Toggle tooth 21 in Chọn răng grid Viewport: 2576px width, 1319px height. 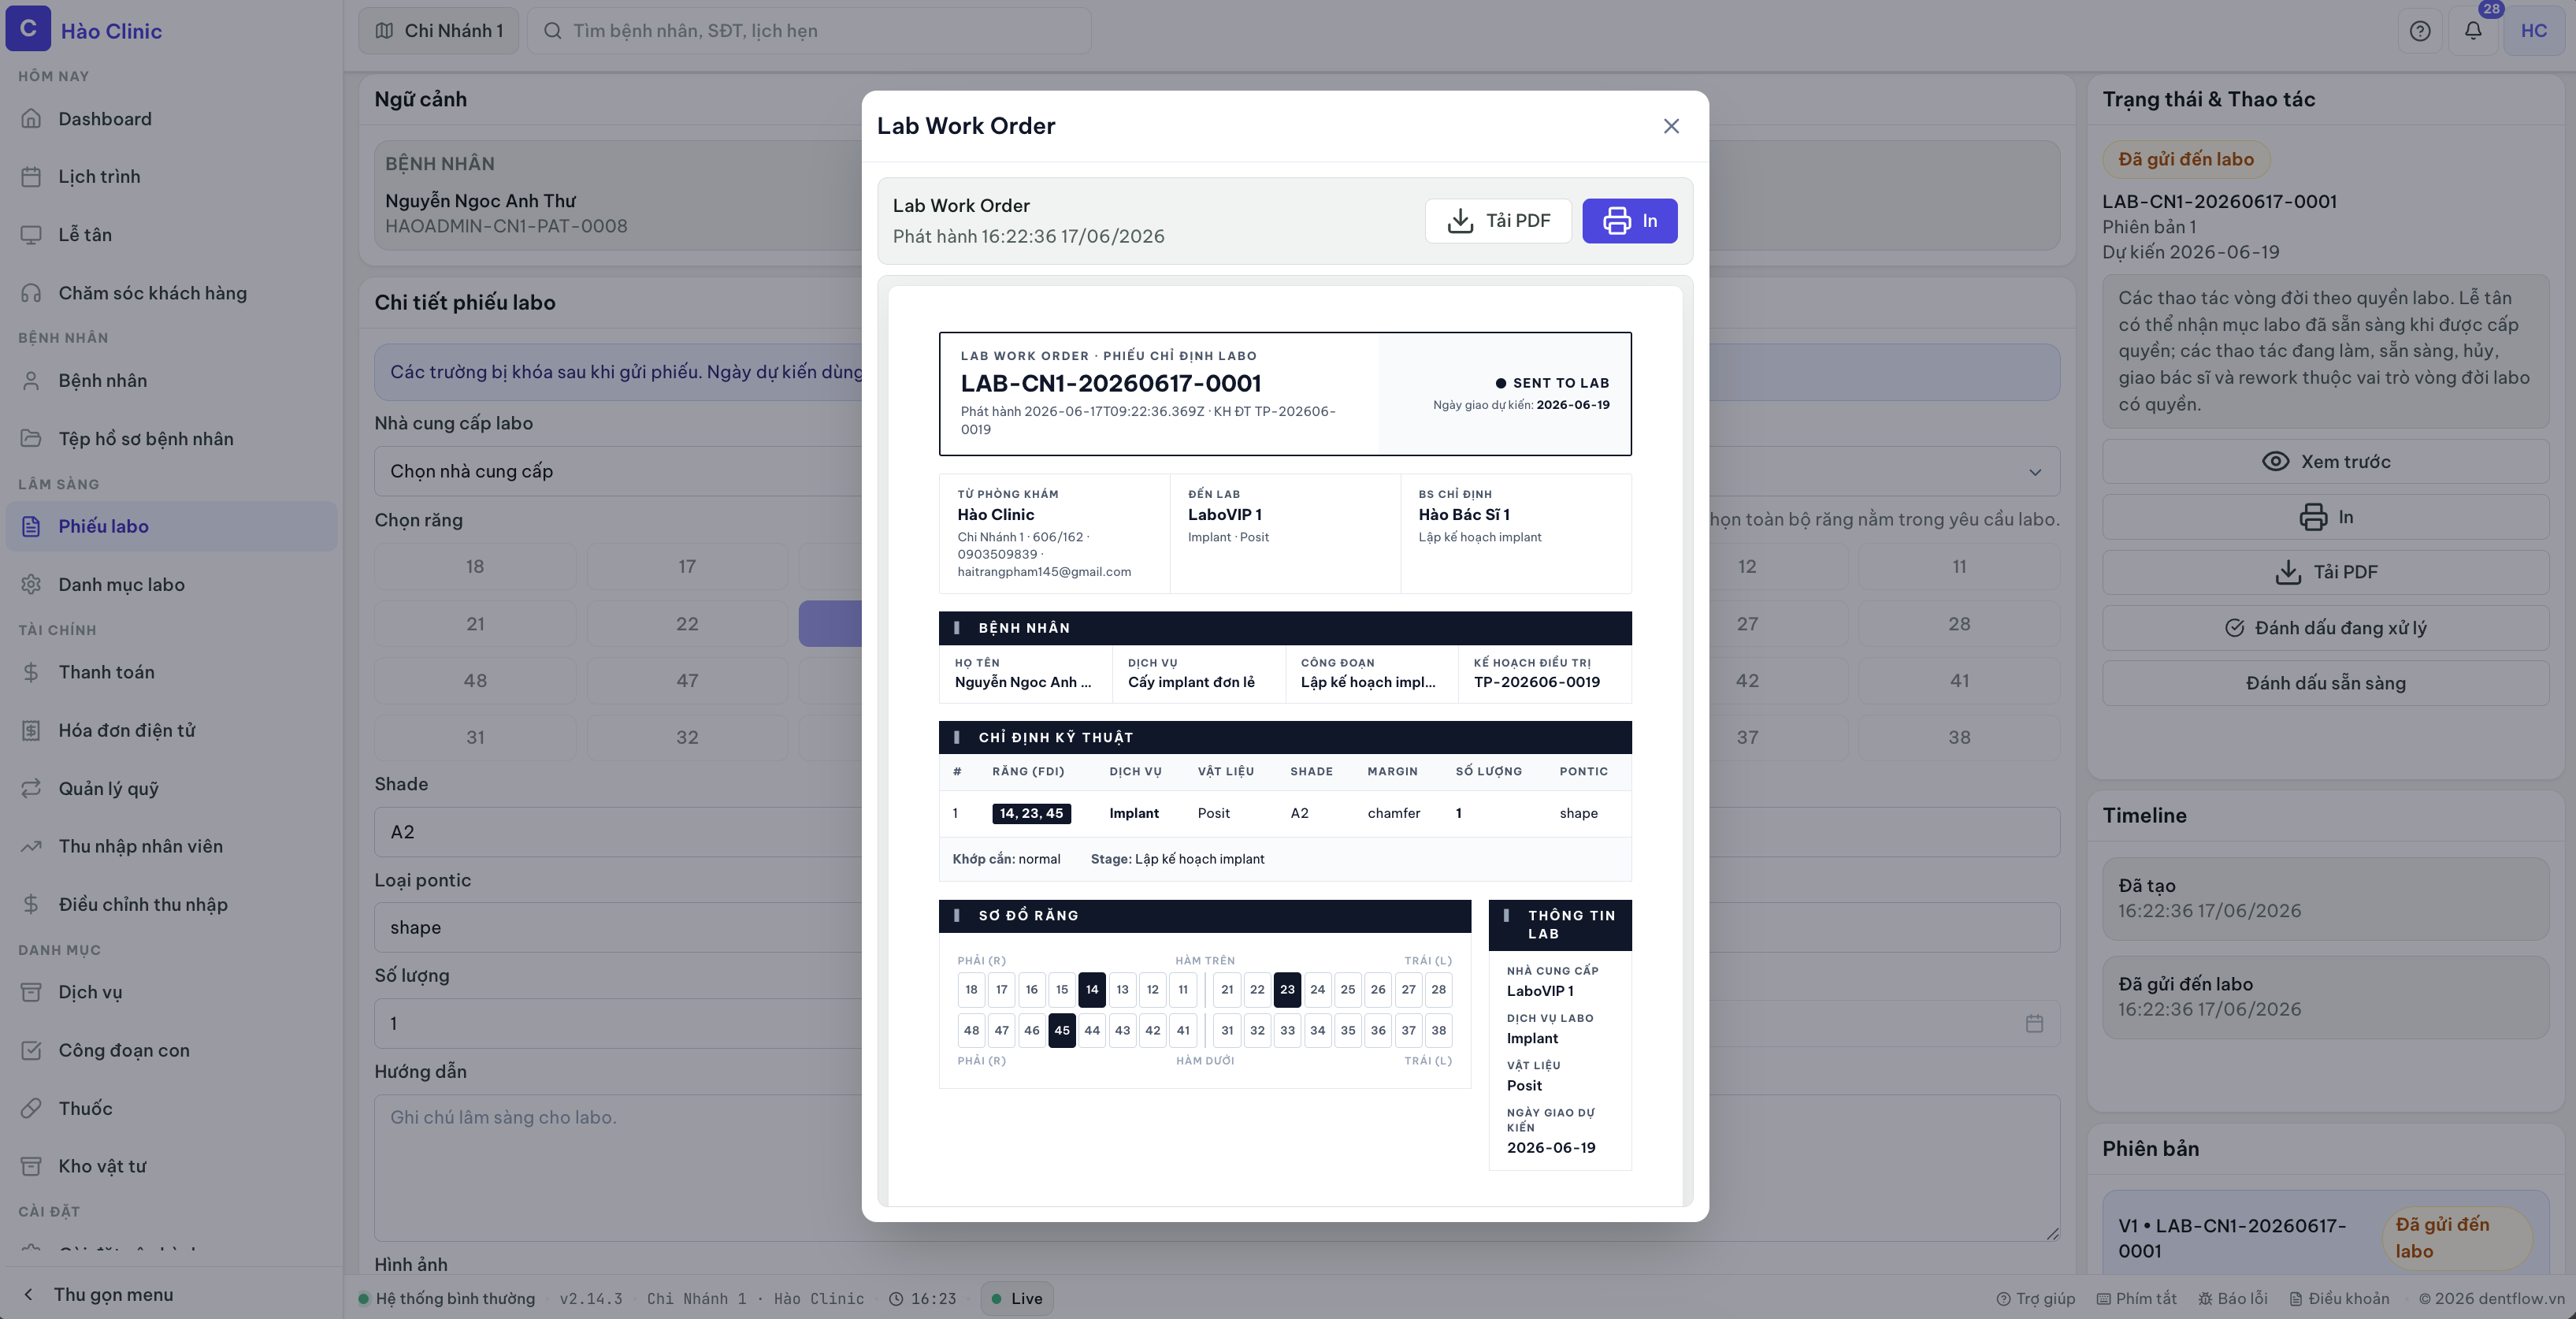[x=475, y=624]
